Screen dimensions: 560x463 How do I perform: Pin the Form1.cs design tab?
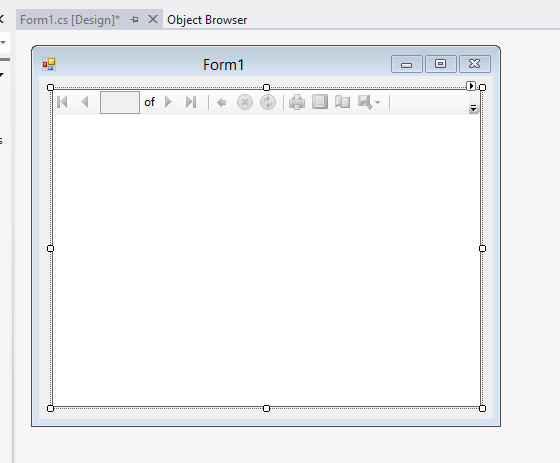pos(134,20)
